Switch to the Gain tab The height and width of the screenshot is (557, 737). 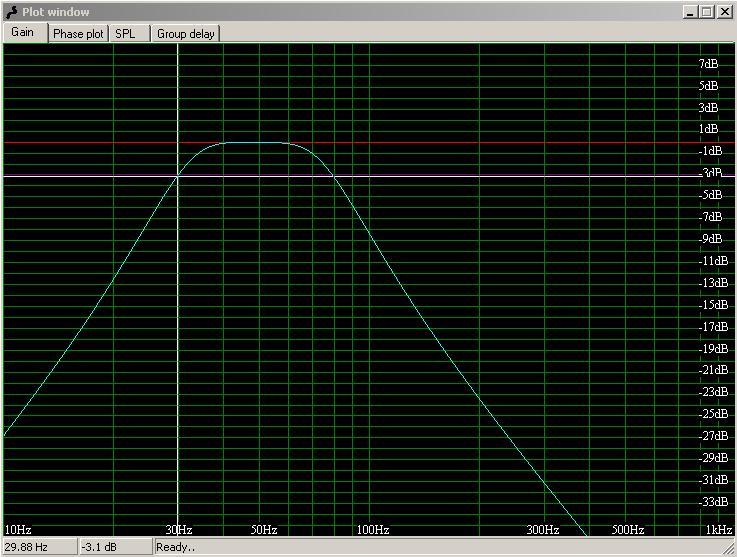tap(24, 32)
